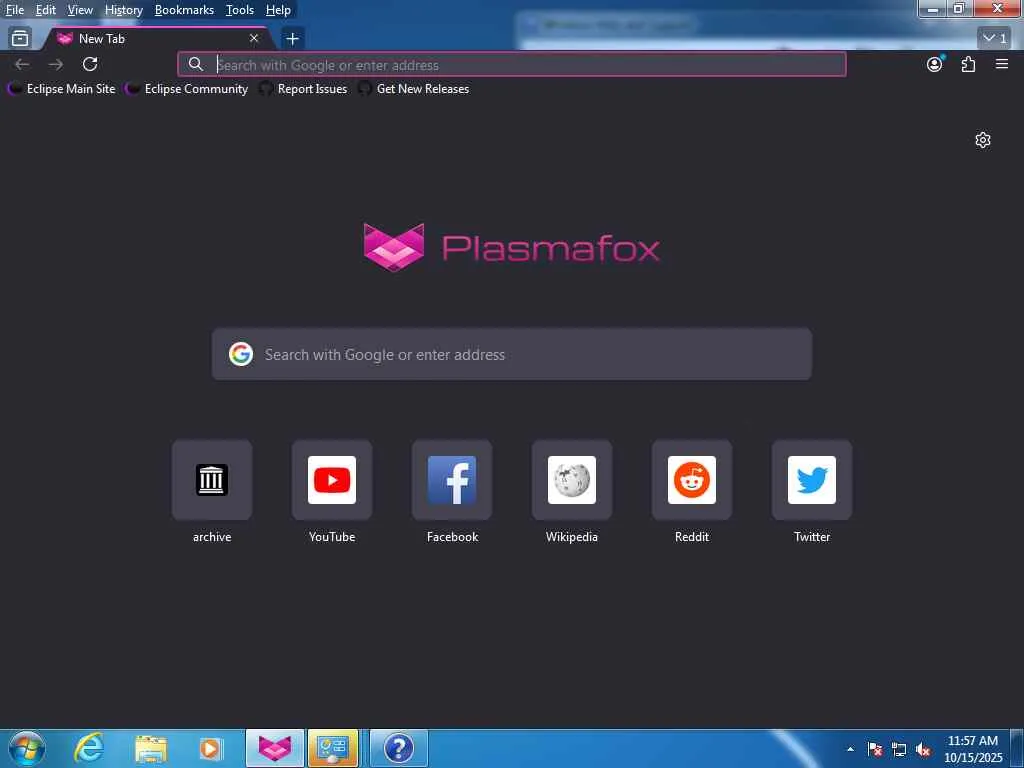This screenshot has height=768, width=1024.
Task: Show hidden system tray icons
Action: 850,749
